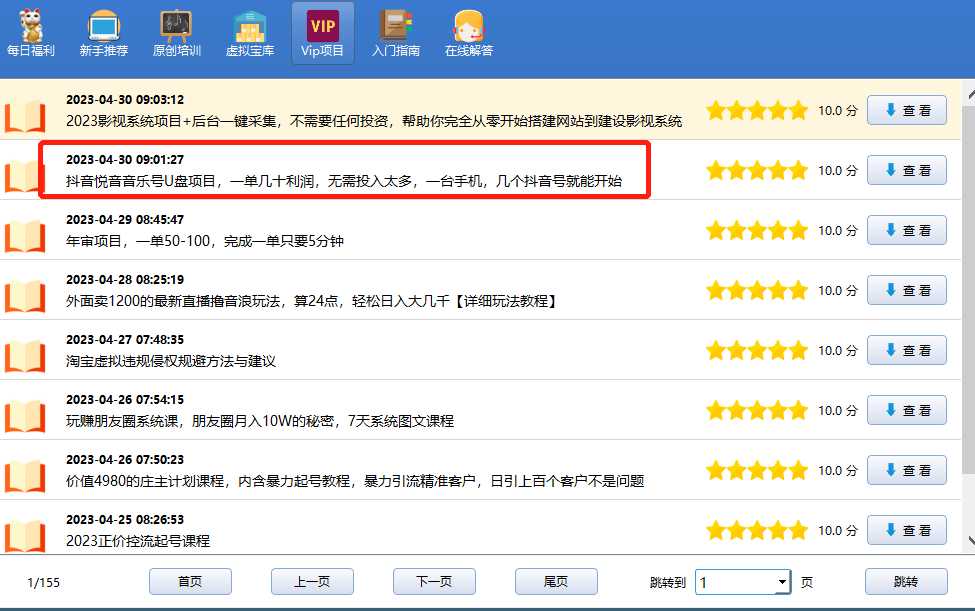This screenshot has height=611, width=975.
Task: Click book icon for 直播撸音浪玩法 row
Action: pos(25,296)
